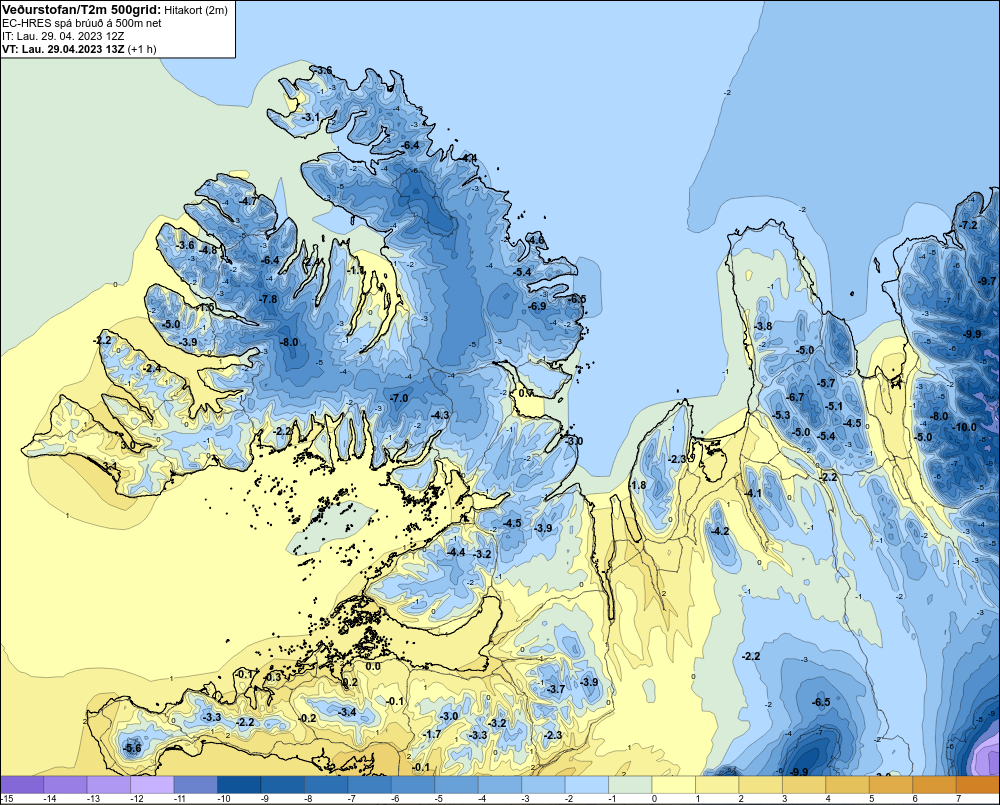Click the "-15" legend scale label
Screen dimensions: 1000x805
pyautogui.click(x=8, y=799)
